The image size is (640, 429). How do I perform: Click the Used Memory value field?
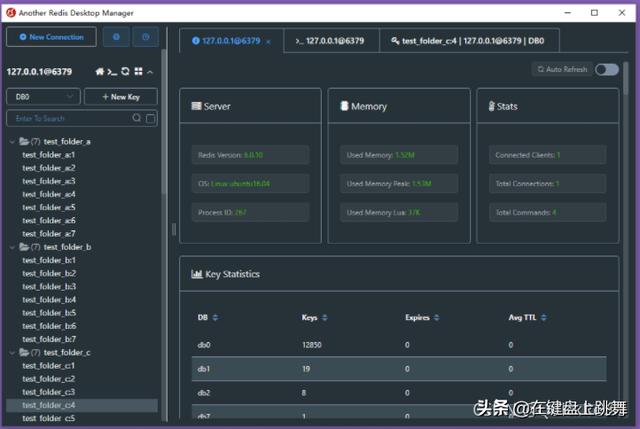click(399, 155)
